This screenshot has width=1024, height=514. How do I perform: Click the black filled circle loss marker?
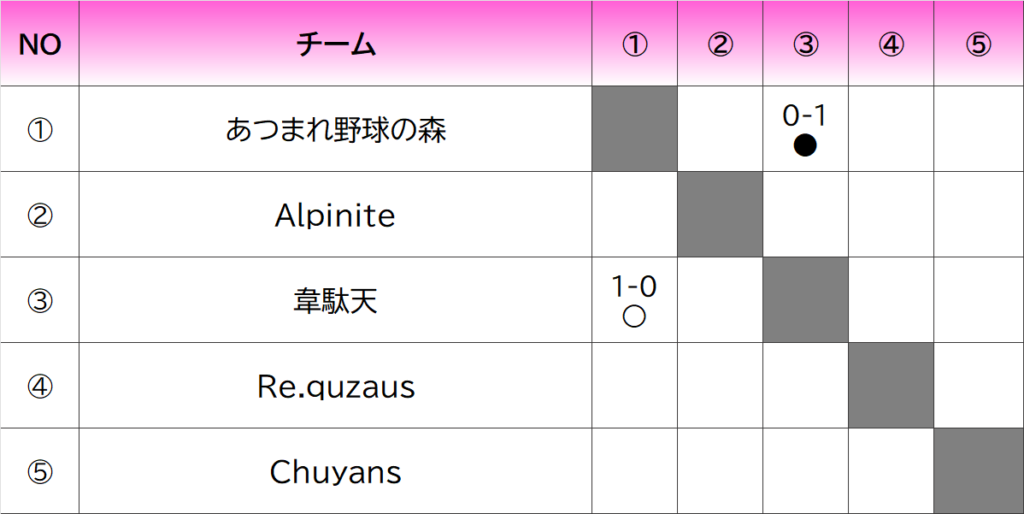[x=805, y=146]
